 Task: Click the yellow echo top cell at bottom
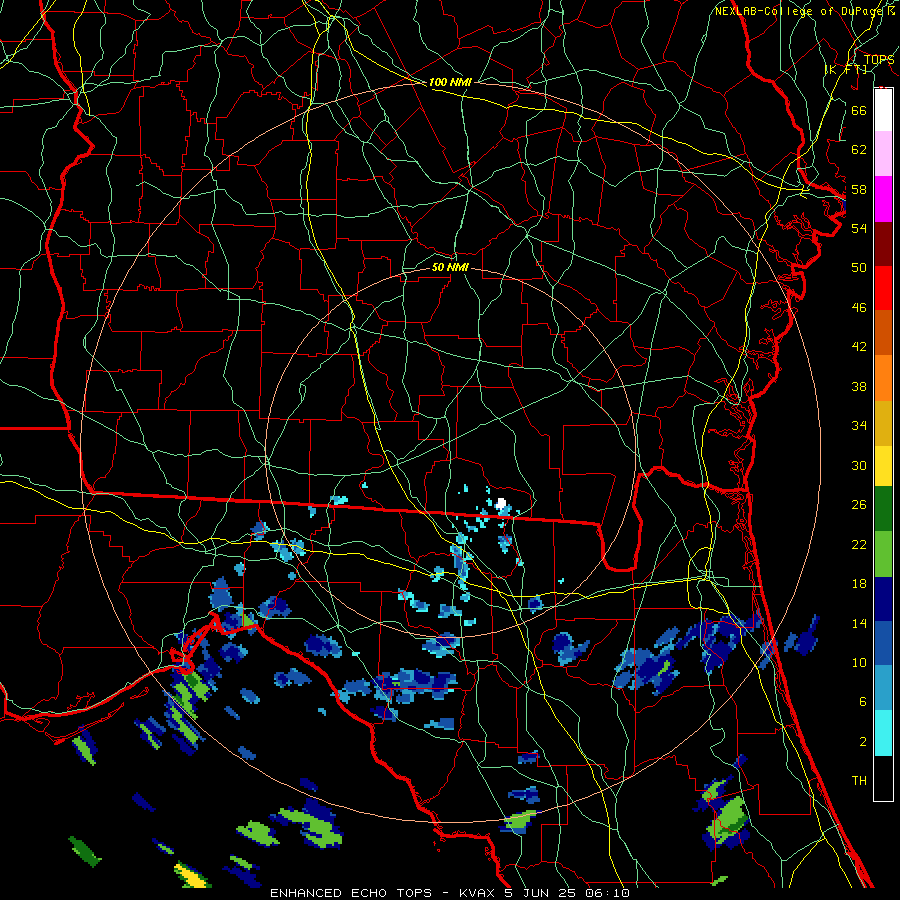pos(190,875)
